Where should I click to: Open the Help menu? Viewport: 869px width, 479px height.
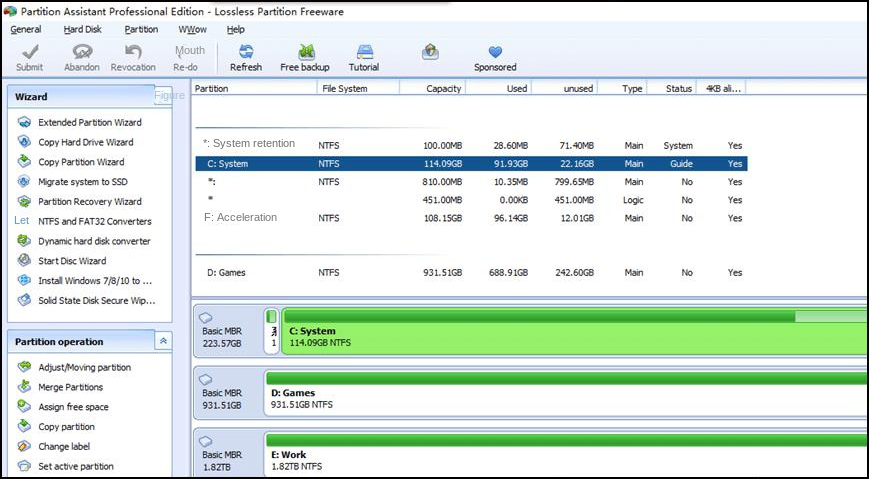point(236,29)
